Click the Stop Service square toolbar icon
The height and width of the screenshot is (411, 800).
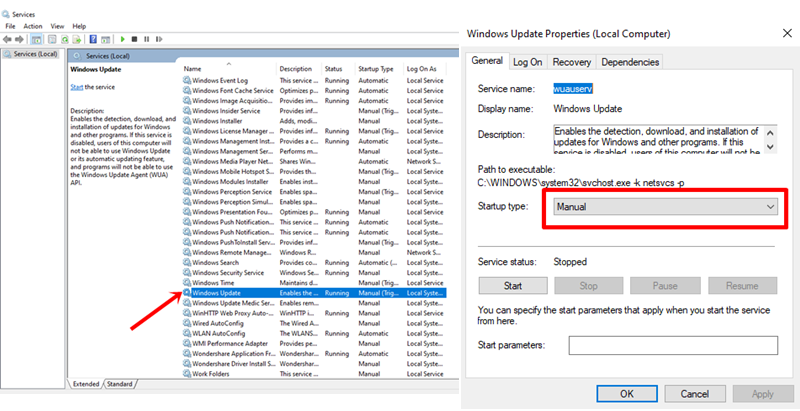[134, 39]
